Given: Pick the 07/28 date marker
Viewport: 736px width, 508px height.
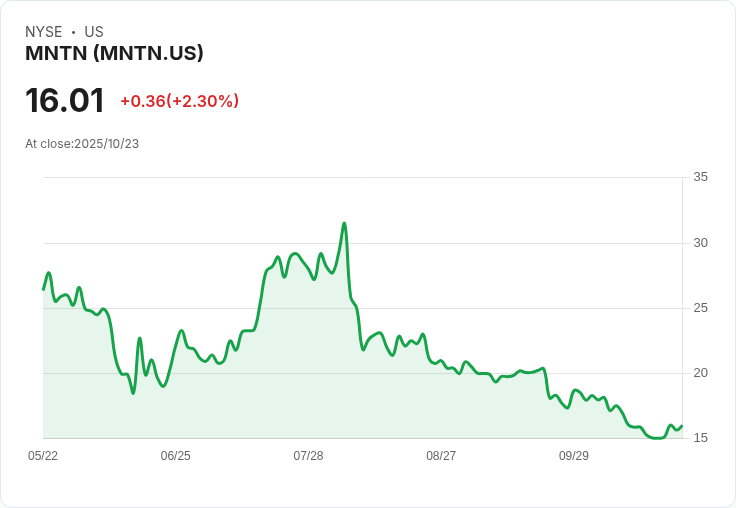Looking at the screenshot, I should click(x=308, y=455).
